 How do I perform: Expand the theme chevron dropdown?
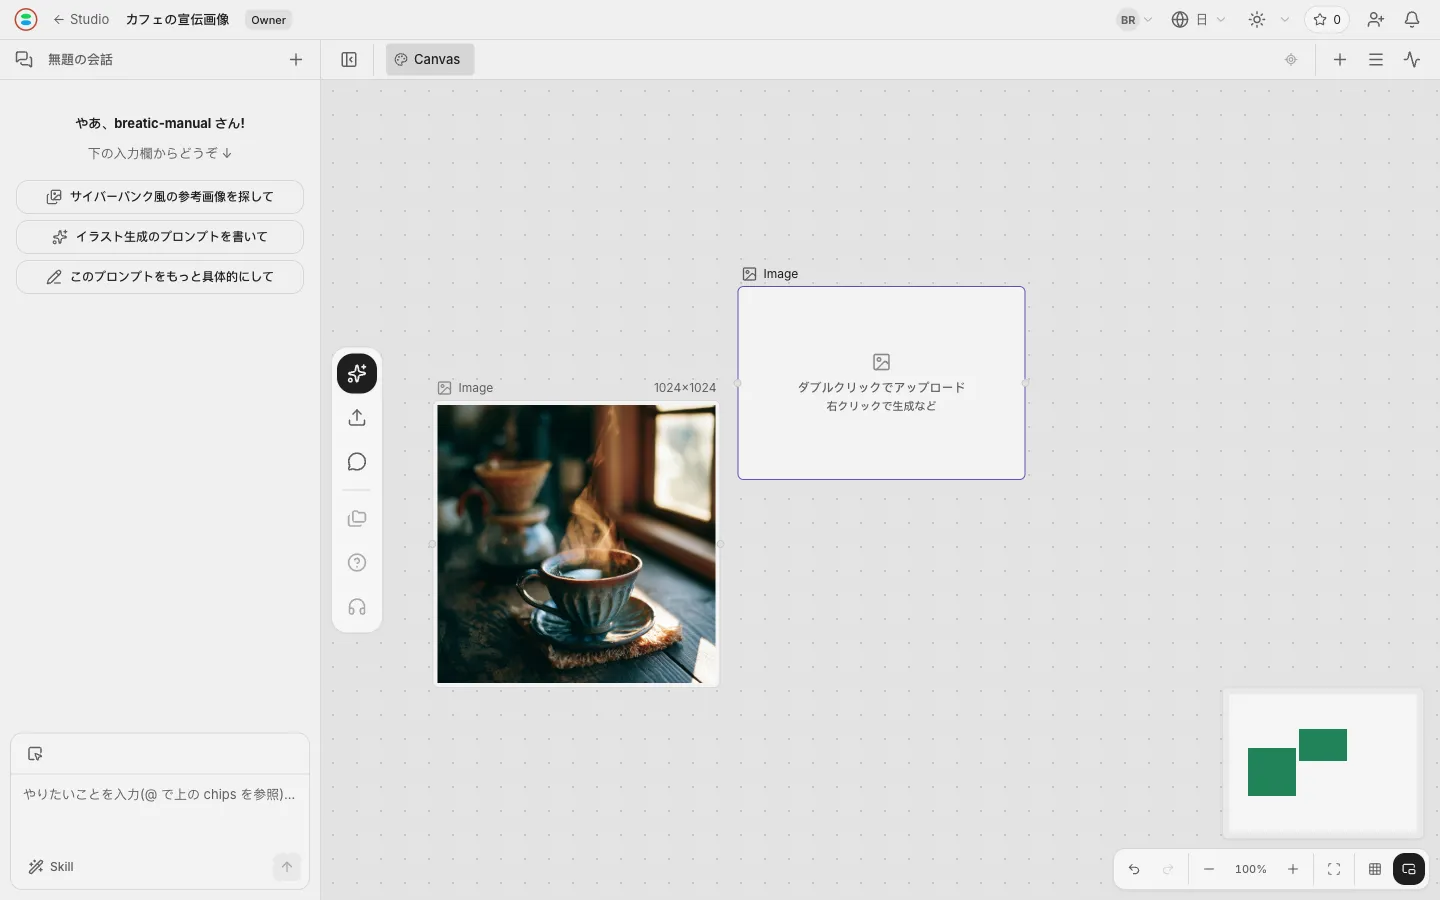pos(1285,19)
